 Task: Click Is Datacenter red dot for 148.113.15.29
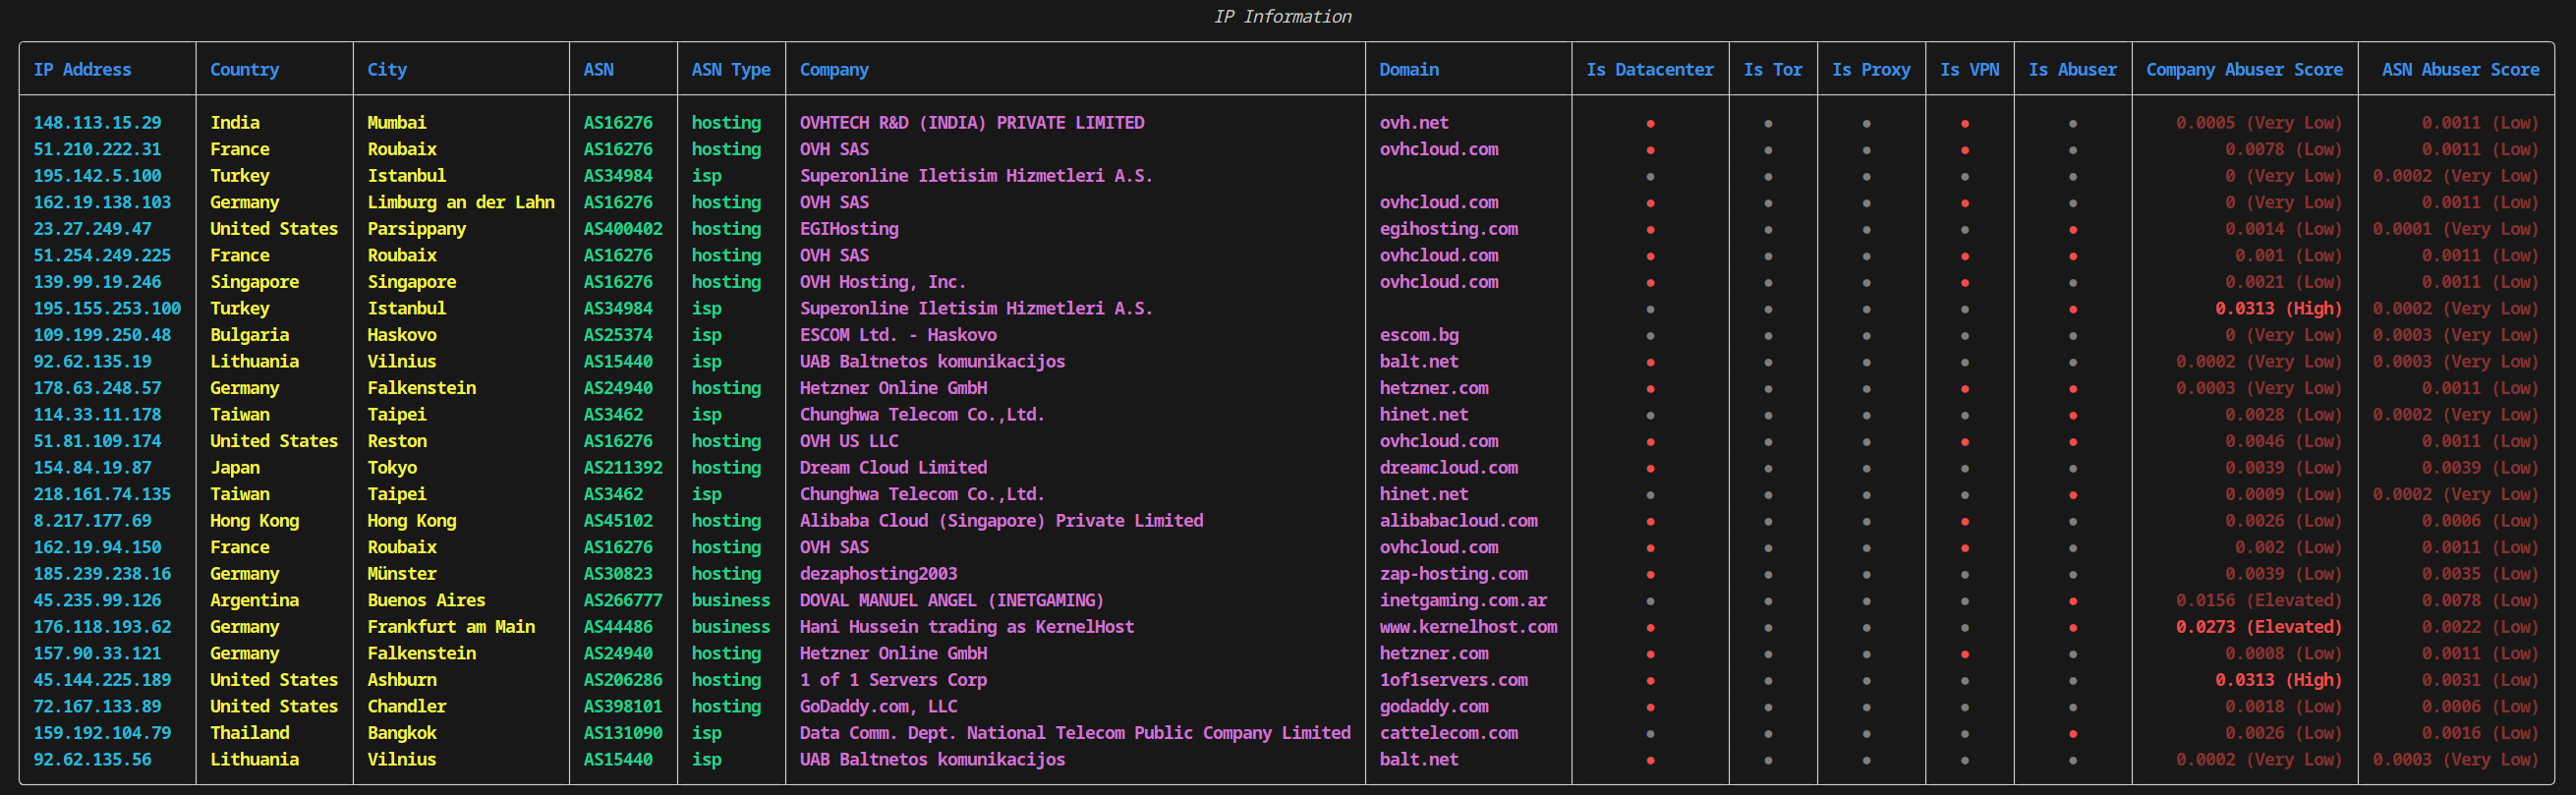click(1650, 123)
